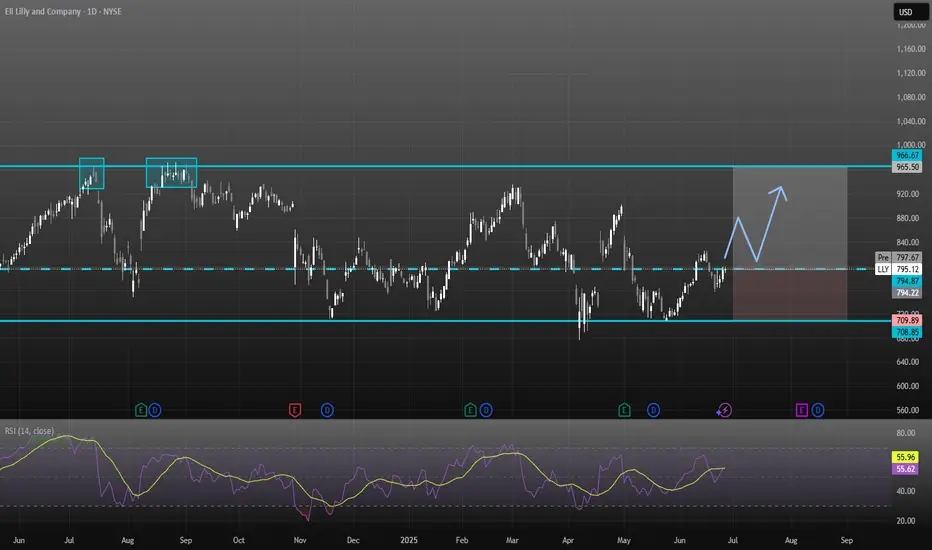This screenshot has width=932, height=550.
Task: Open the RSI (14, close) indicator legend
Action: [29, 430]
